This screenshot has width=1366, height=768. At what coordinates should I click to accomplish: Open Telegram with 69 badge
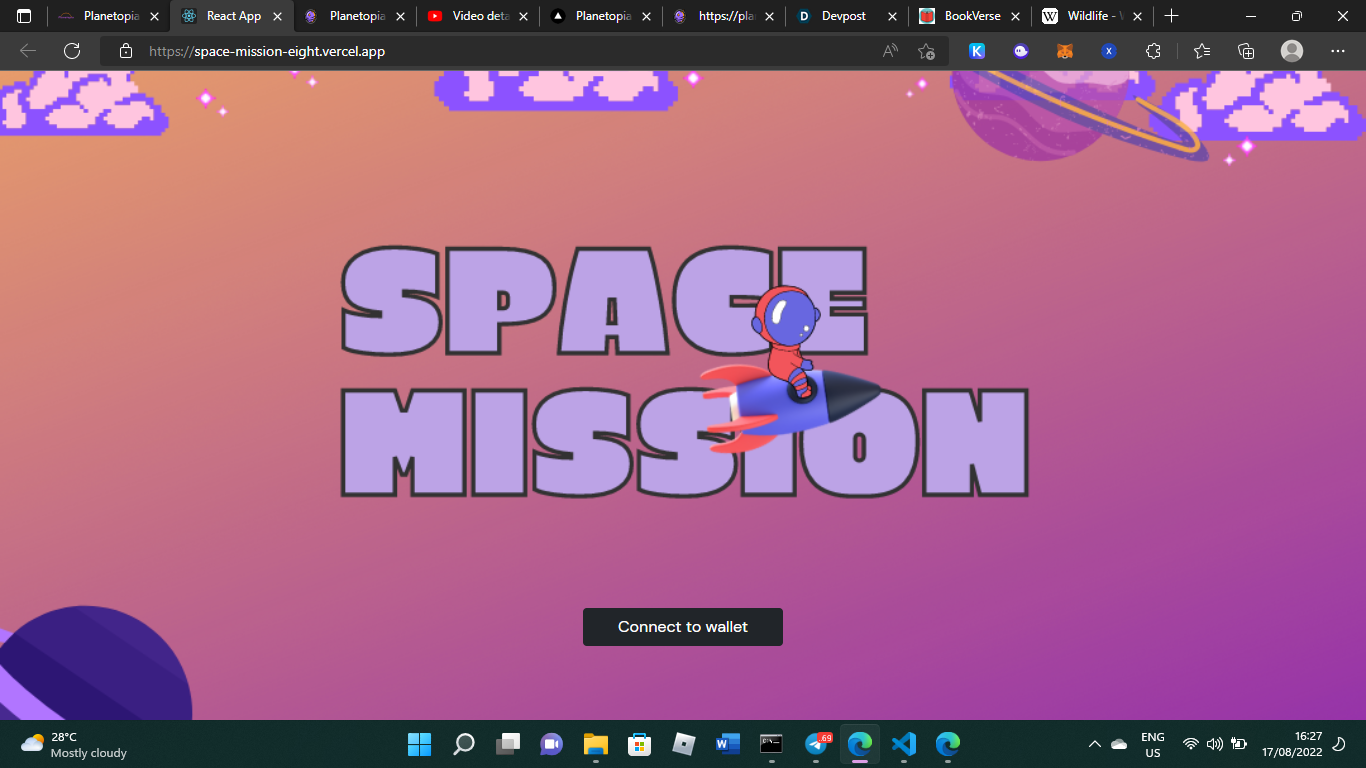click(x=816, y=744)
